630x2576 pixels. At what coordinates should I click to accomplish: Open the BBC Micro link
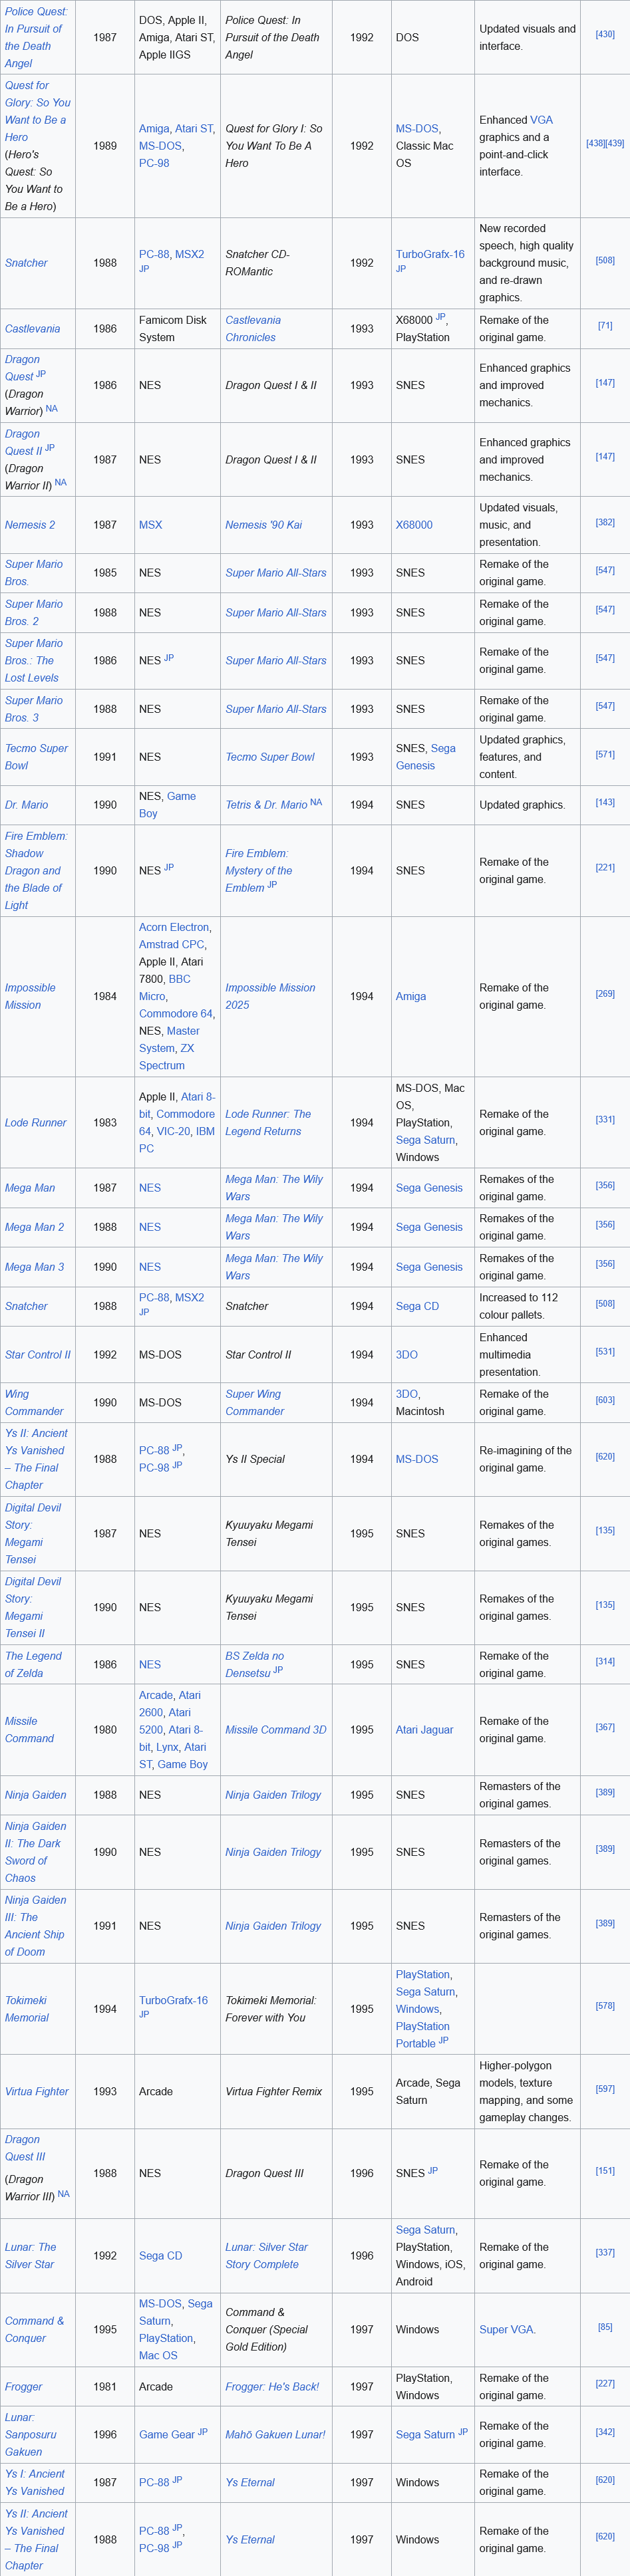click(x=164, y=988)
